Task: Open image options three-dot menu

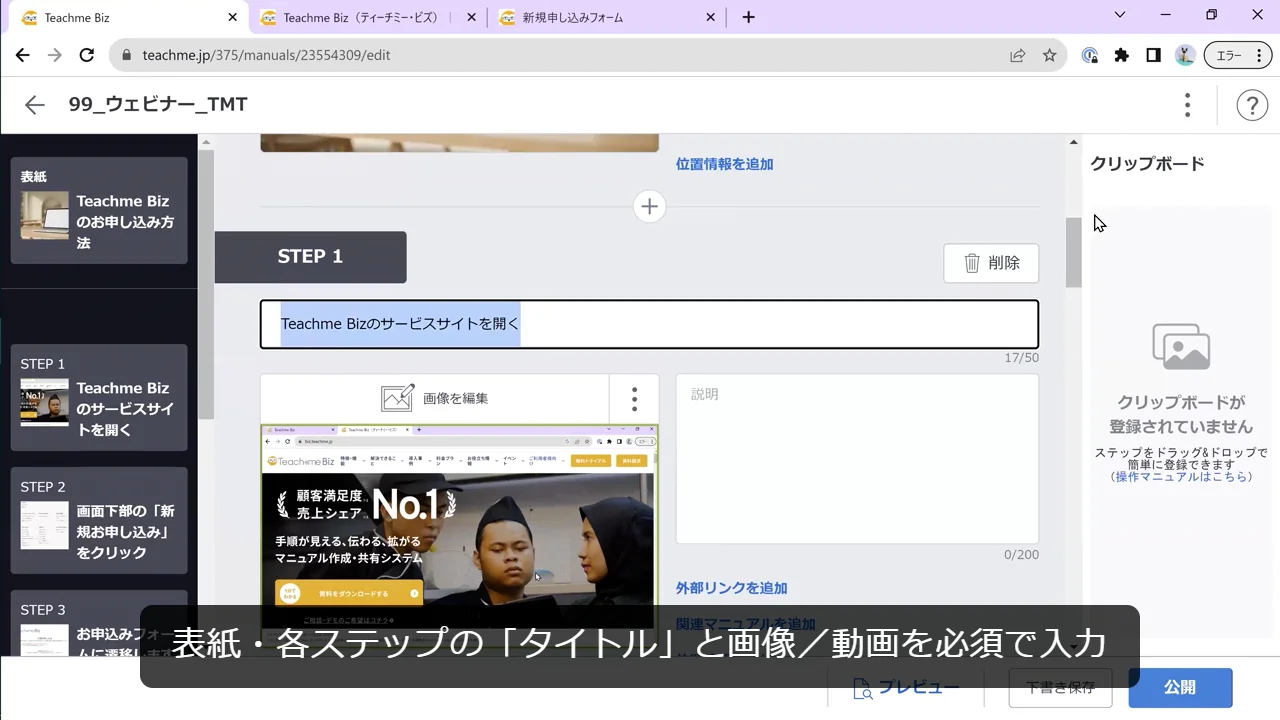Action: pyautogui.click(x=634, y=399)
